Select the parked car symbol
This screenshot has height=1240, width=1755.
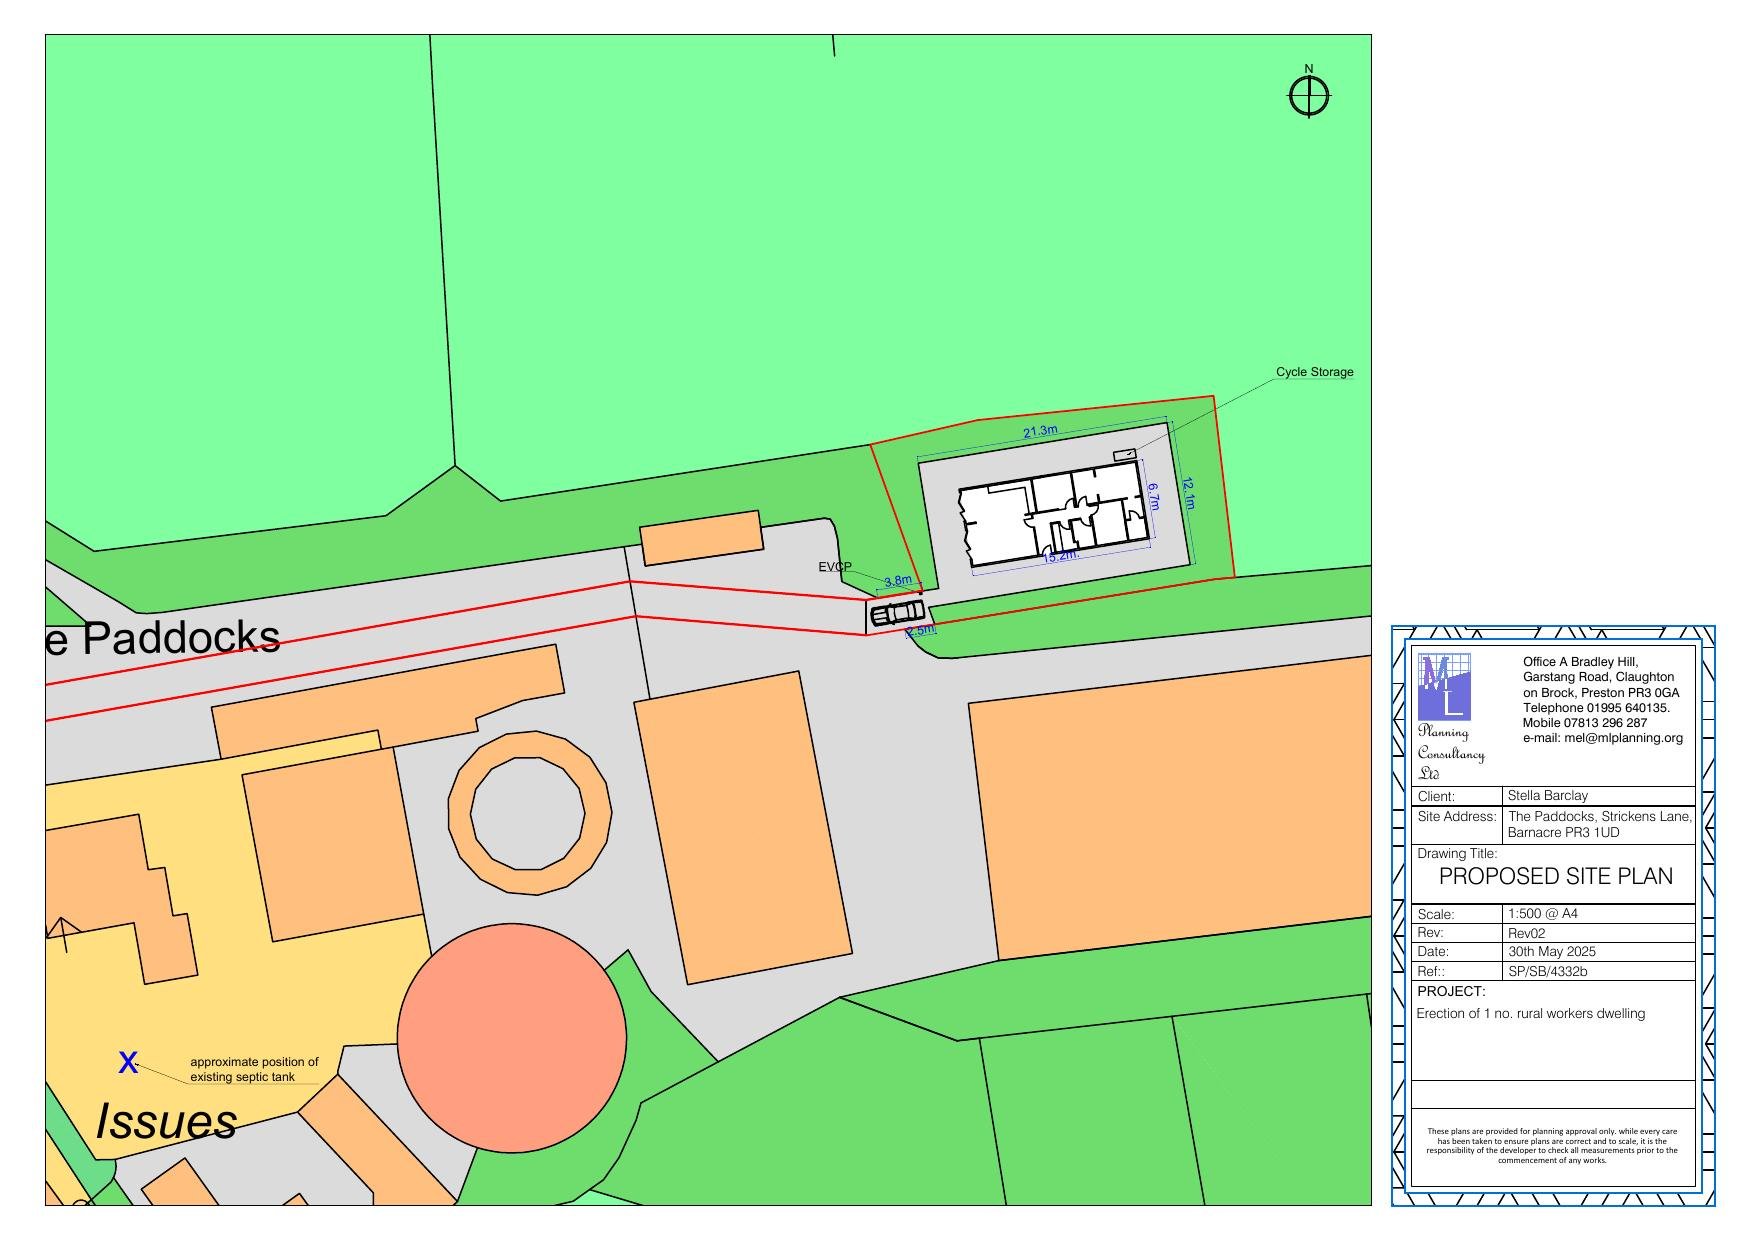[x=897, y=613]
